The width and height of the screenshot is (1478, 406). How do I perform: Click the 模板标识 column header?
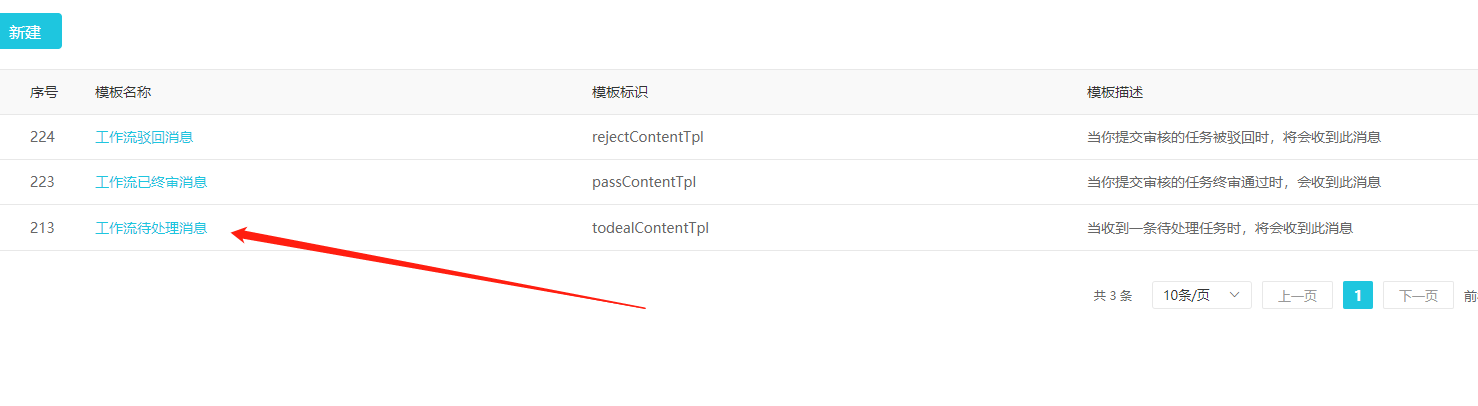tap(620, 92)
